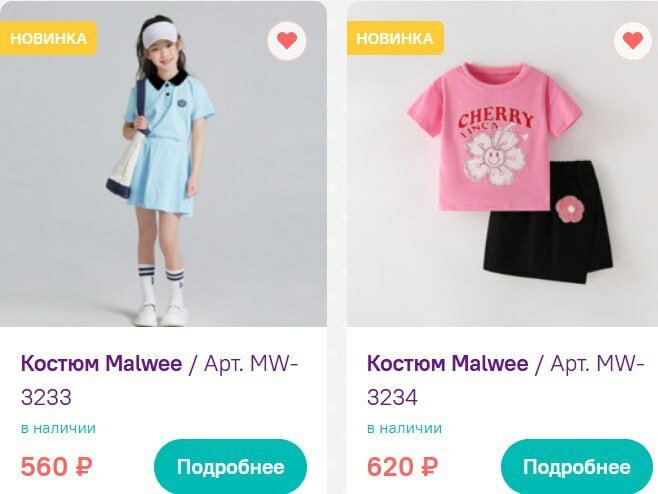This screenshot has height=494, width=658.
Task: Click the 560 ₽ price label
Action: [x=57, y=466]
